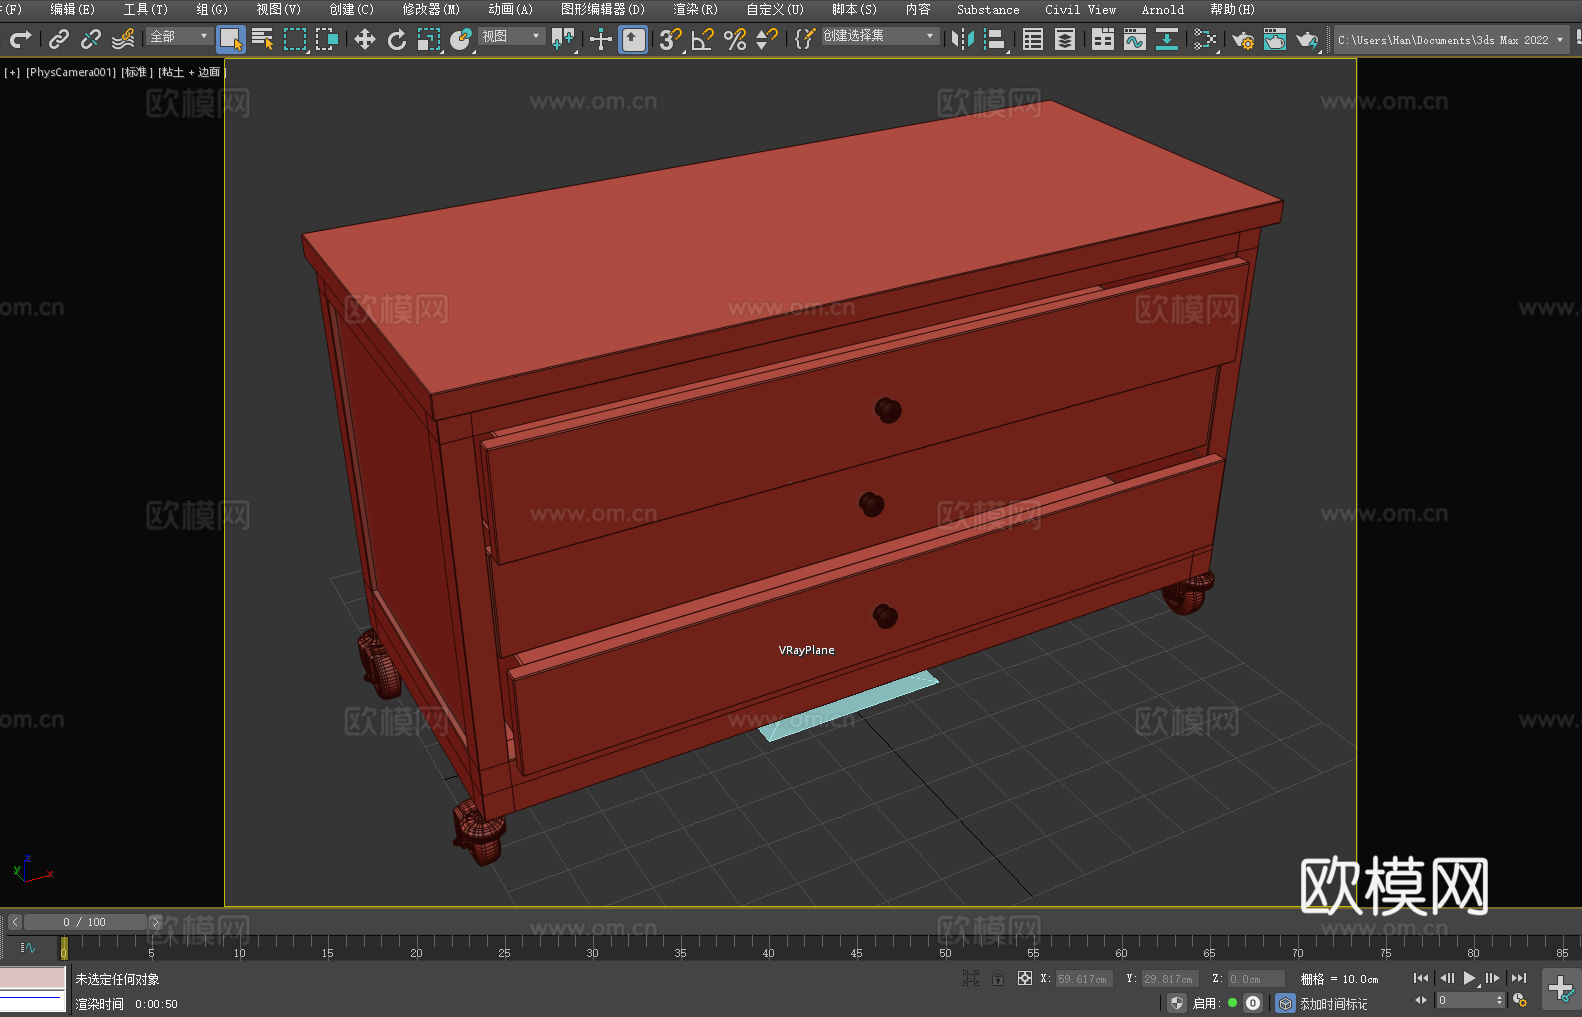Click the 粘土 + 边面 viewport label
This screenshot has width=1582, height=1017.
click(191, 72)
